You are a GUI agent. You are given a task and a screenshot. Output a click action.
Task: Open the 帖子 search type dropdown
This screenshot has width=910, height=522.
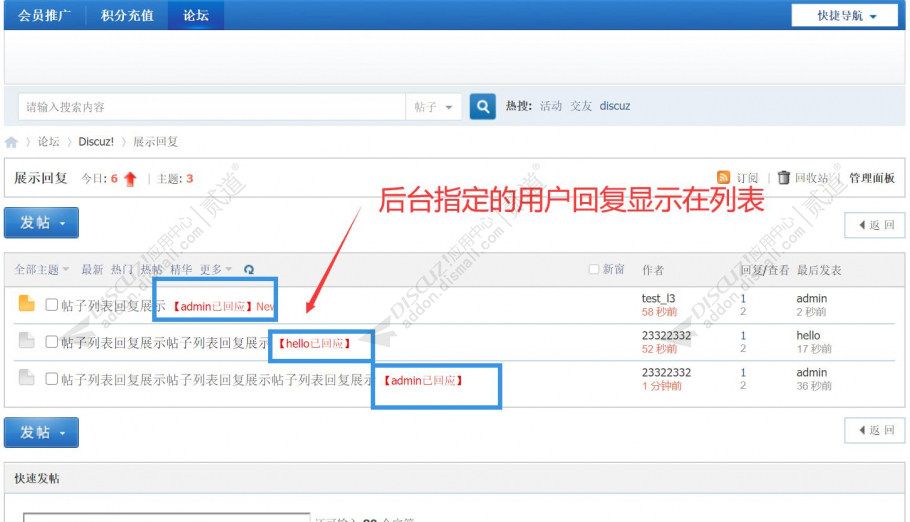(x=433, y=107)
